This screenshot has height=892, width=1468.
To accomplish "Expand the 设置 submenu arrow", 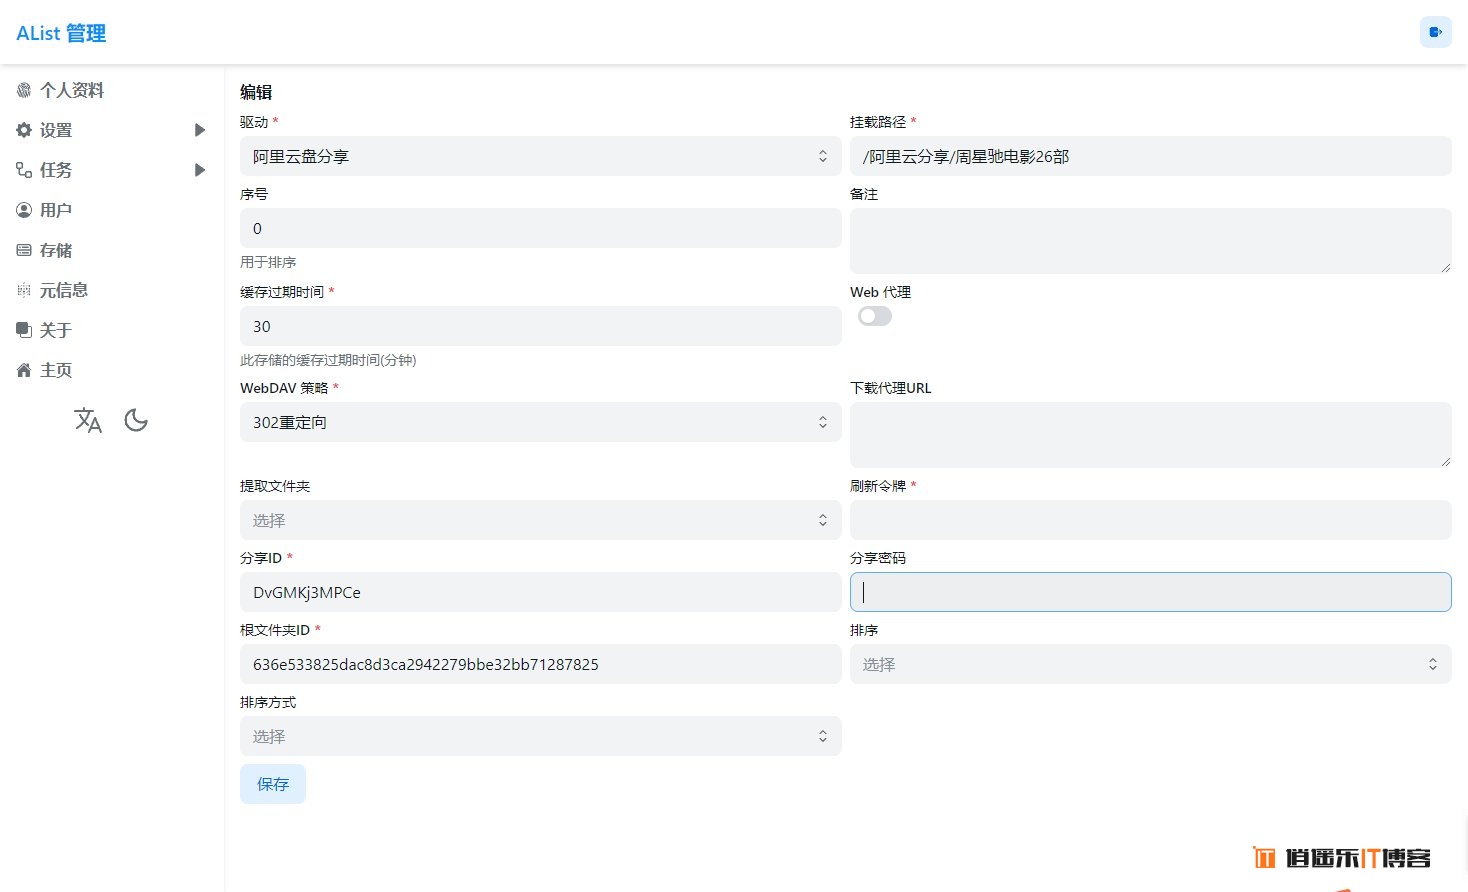I will [200, 130].
